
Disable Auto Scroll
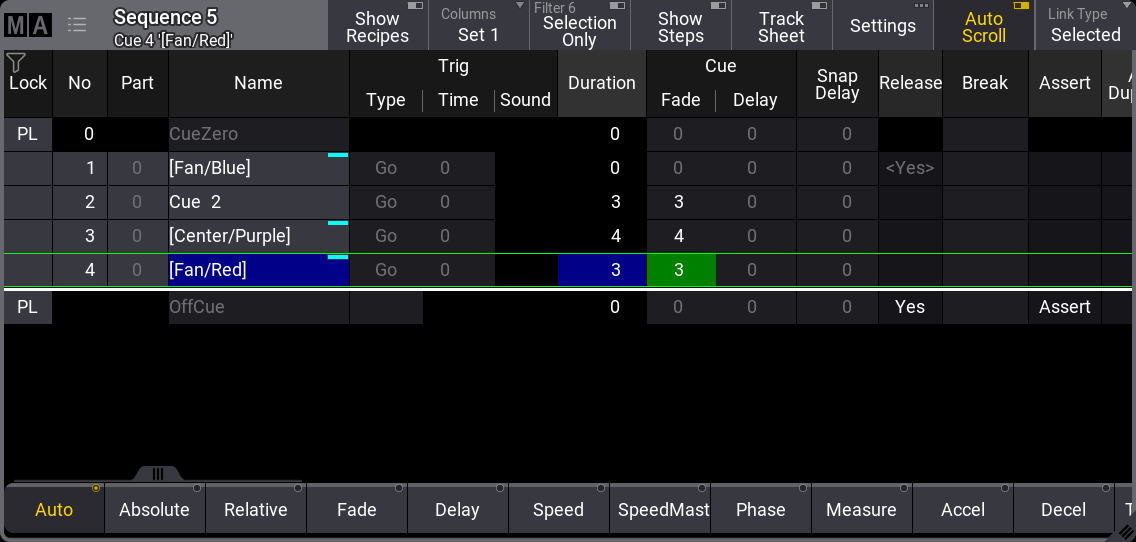coord(983,26)
